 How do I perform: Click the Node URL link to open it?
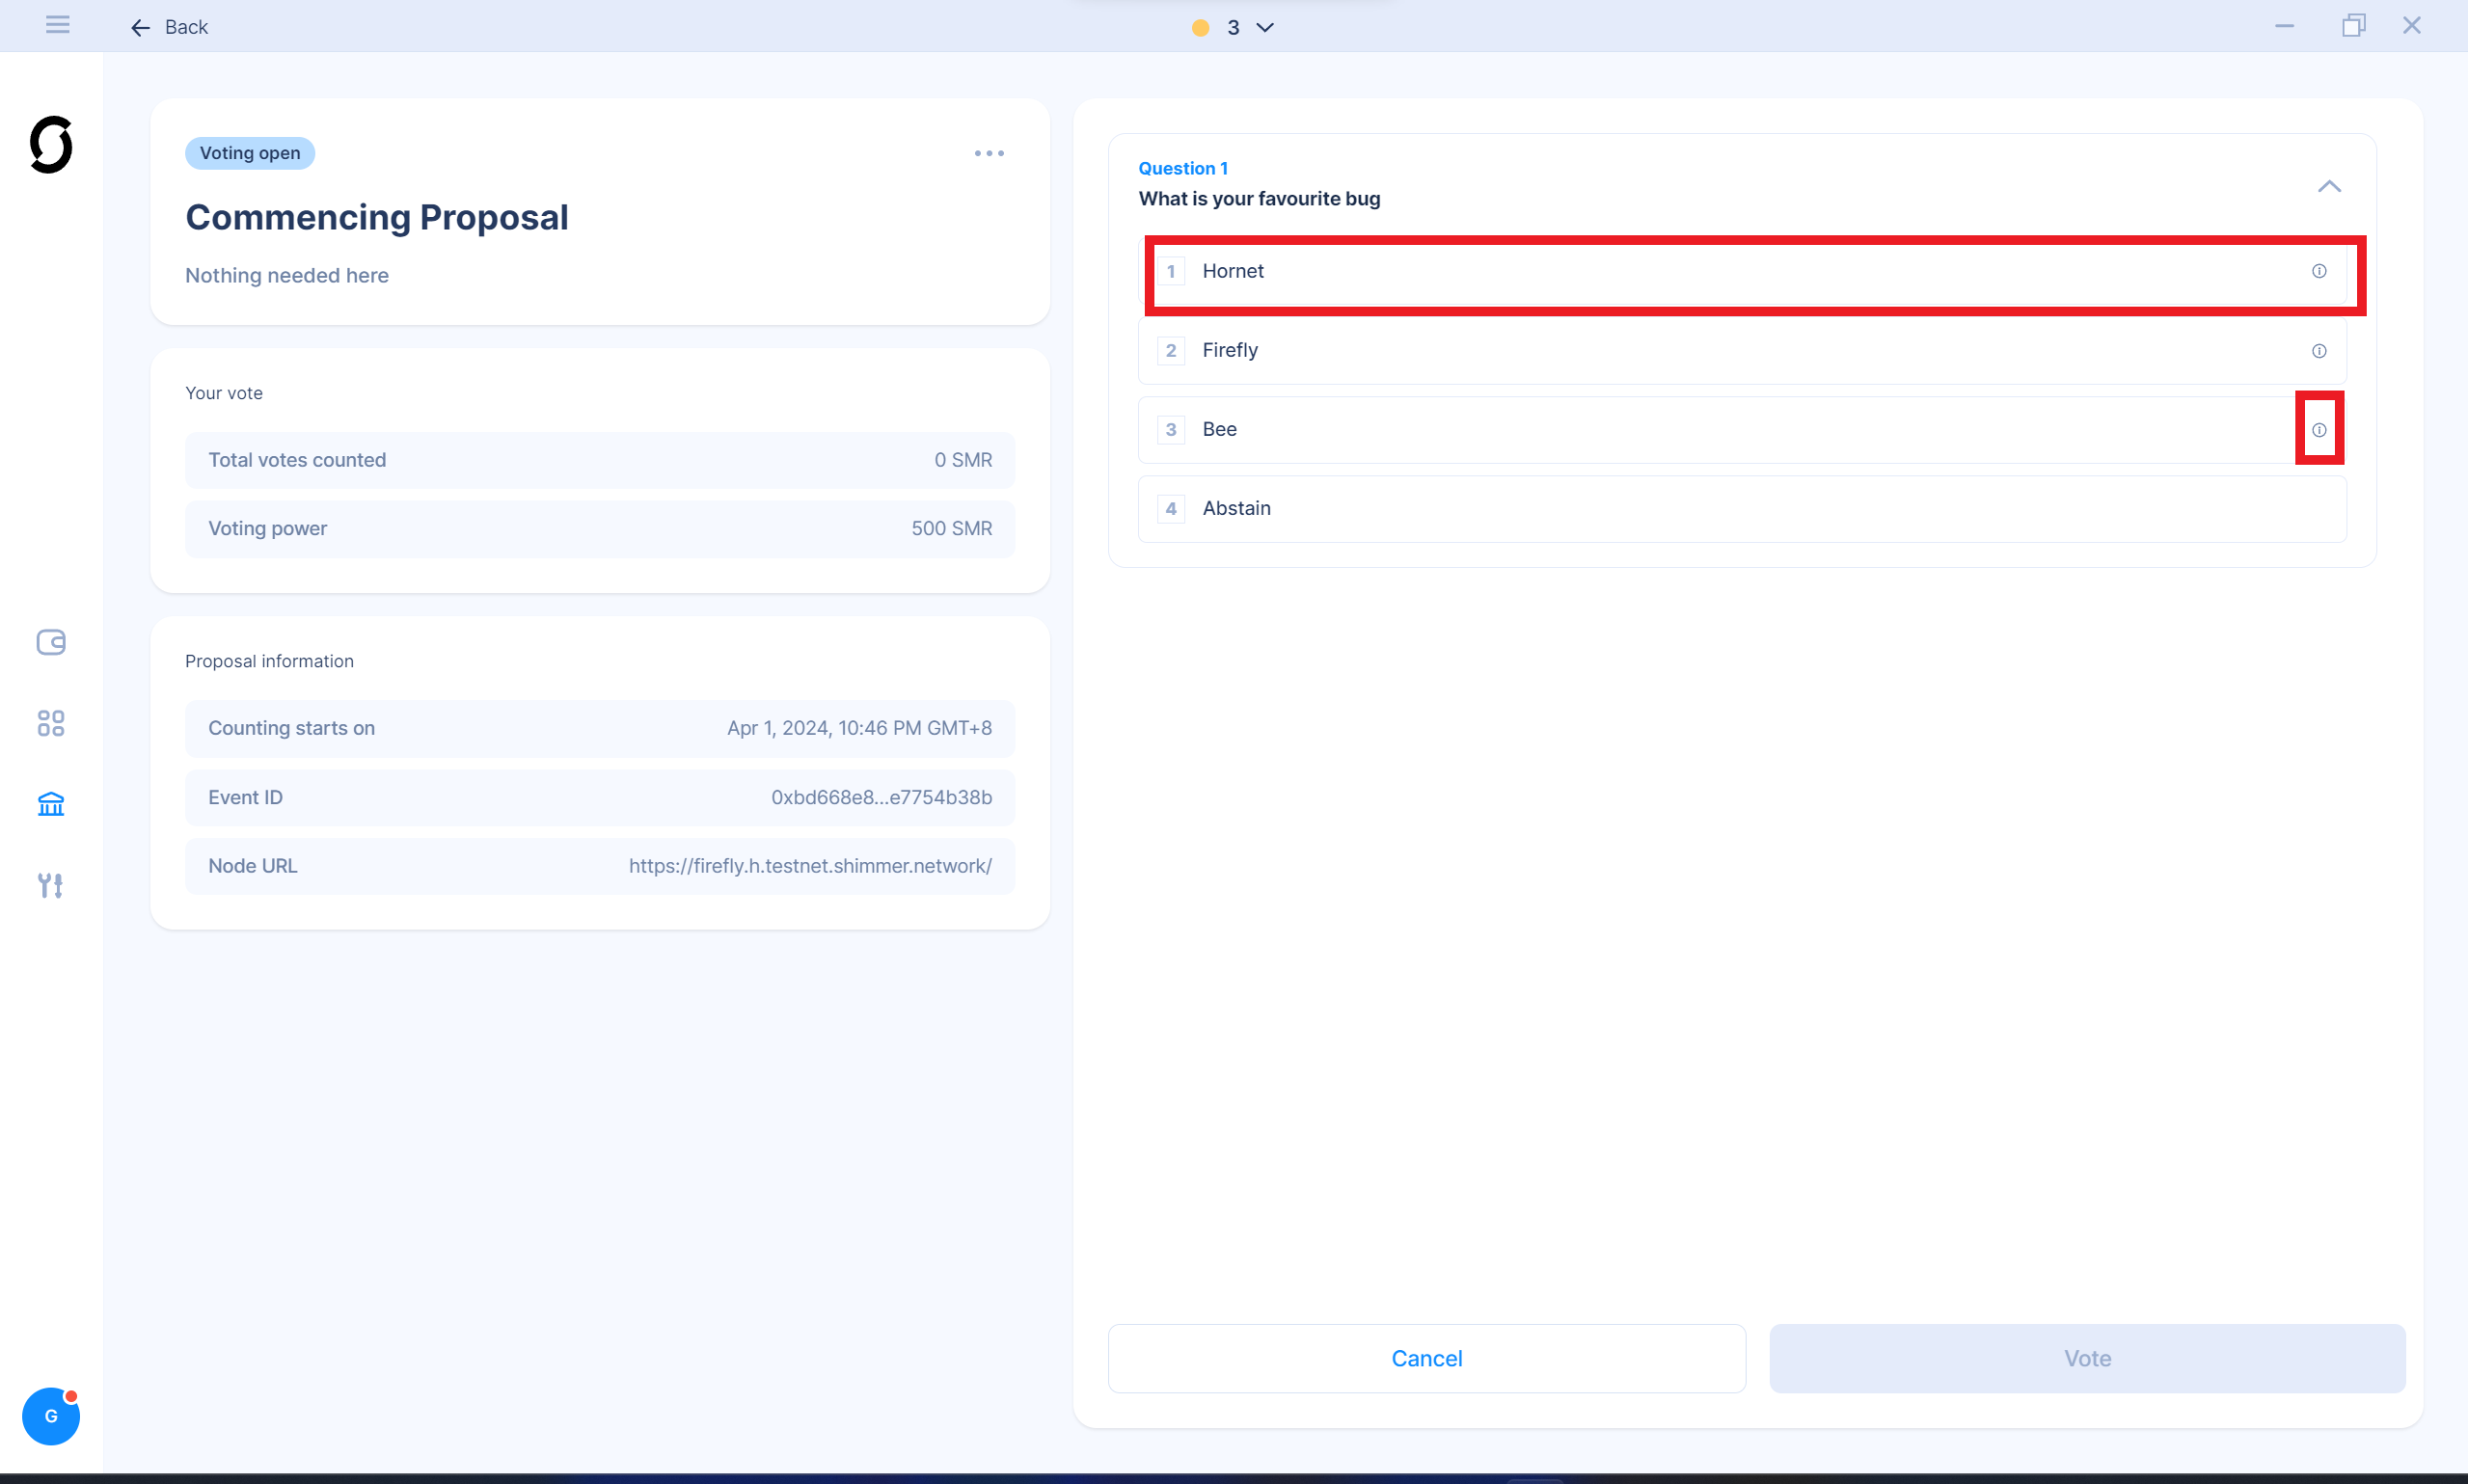(x=809, y=865)
